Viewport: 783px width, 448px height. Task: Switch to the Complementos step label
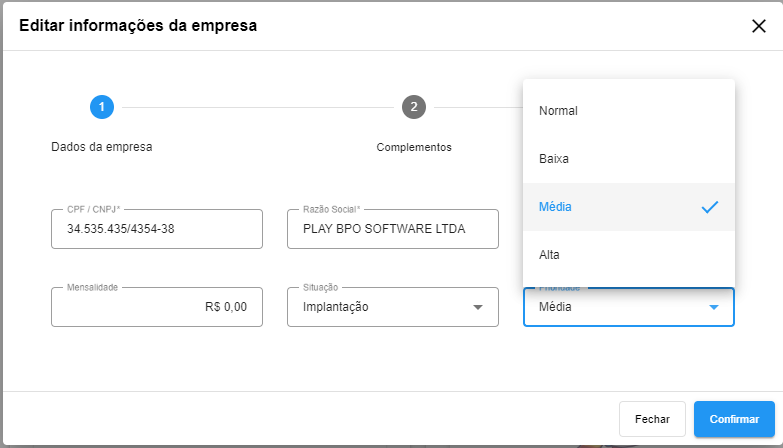click(x=414, y=147)
